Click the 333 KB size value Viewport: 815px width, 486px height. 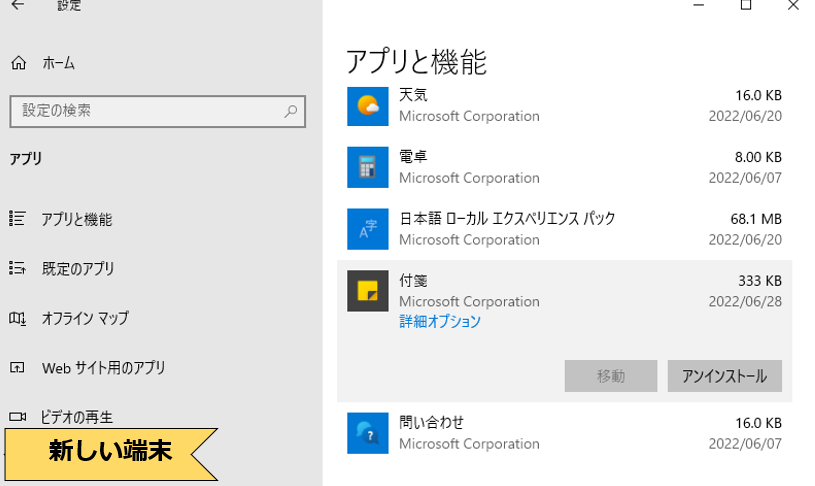pos(760,281)
